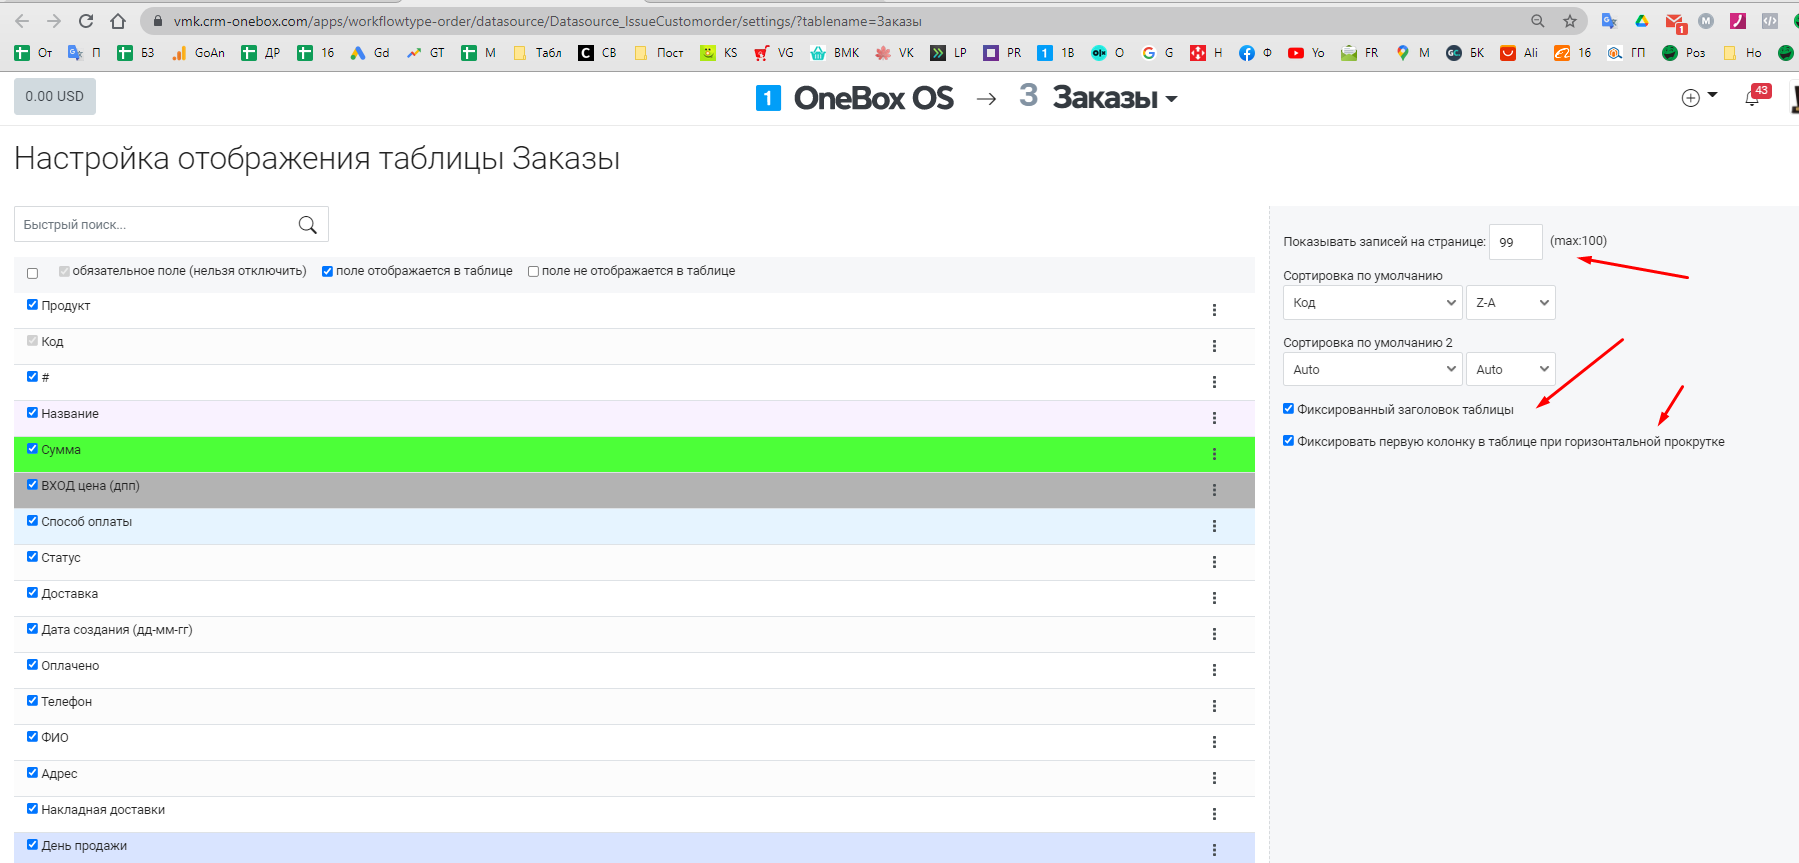Open Facebook bookmark Ф
Viewport: 1799px width, 863px height.
(x=1255, y=53)
